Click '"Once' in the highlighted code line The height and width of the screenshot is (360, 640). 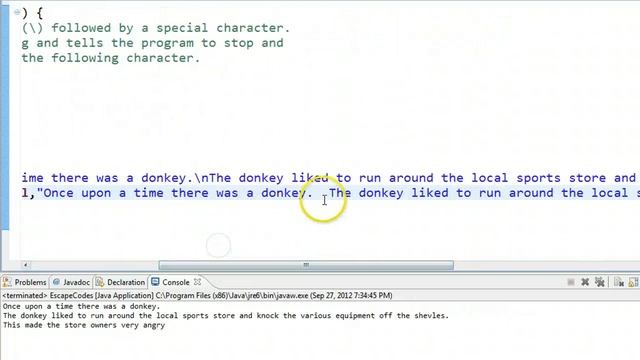click(x=55, y=193)
